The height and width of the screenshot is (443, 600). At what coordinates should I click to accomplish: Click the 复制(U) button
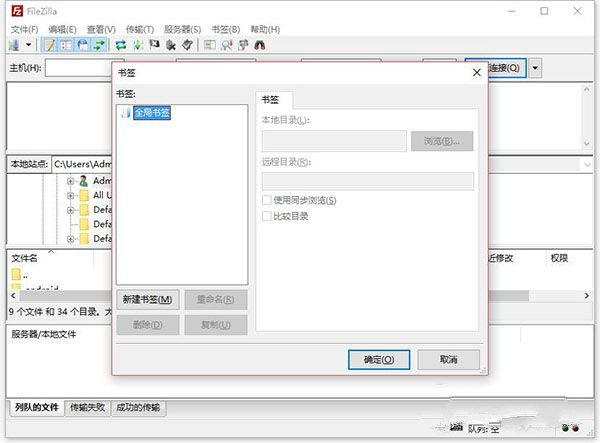[x=216, y=325]
